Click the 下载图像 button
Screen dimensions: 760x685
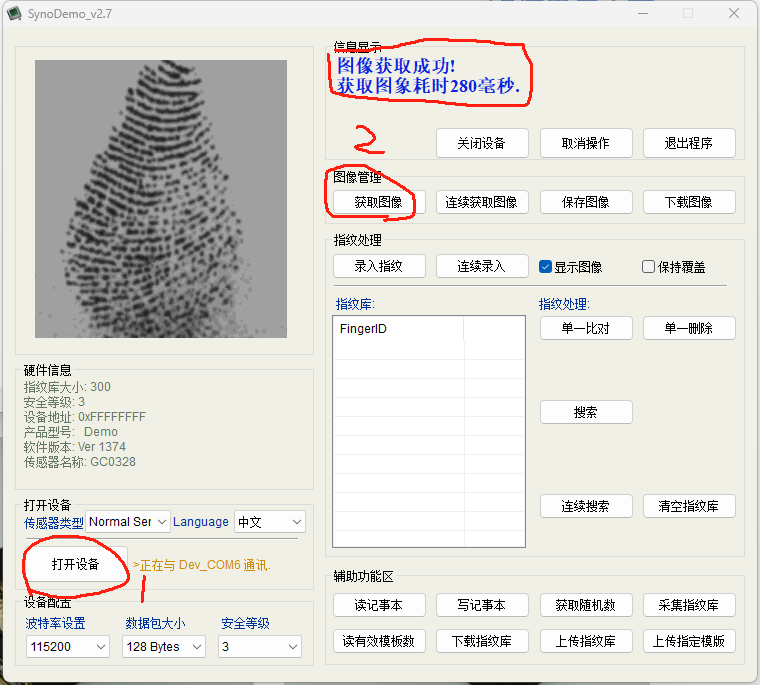pyautogui.click(x=689, y=202)
